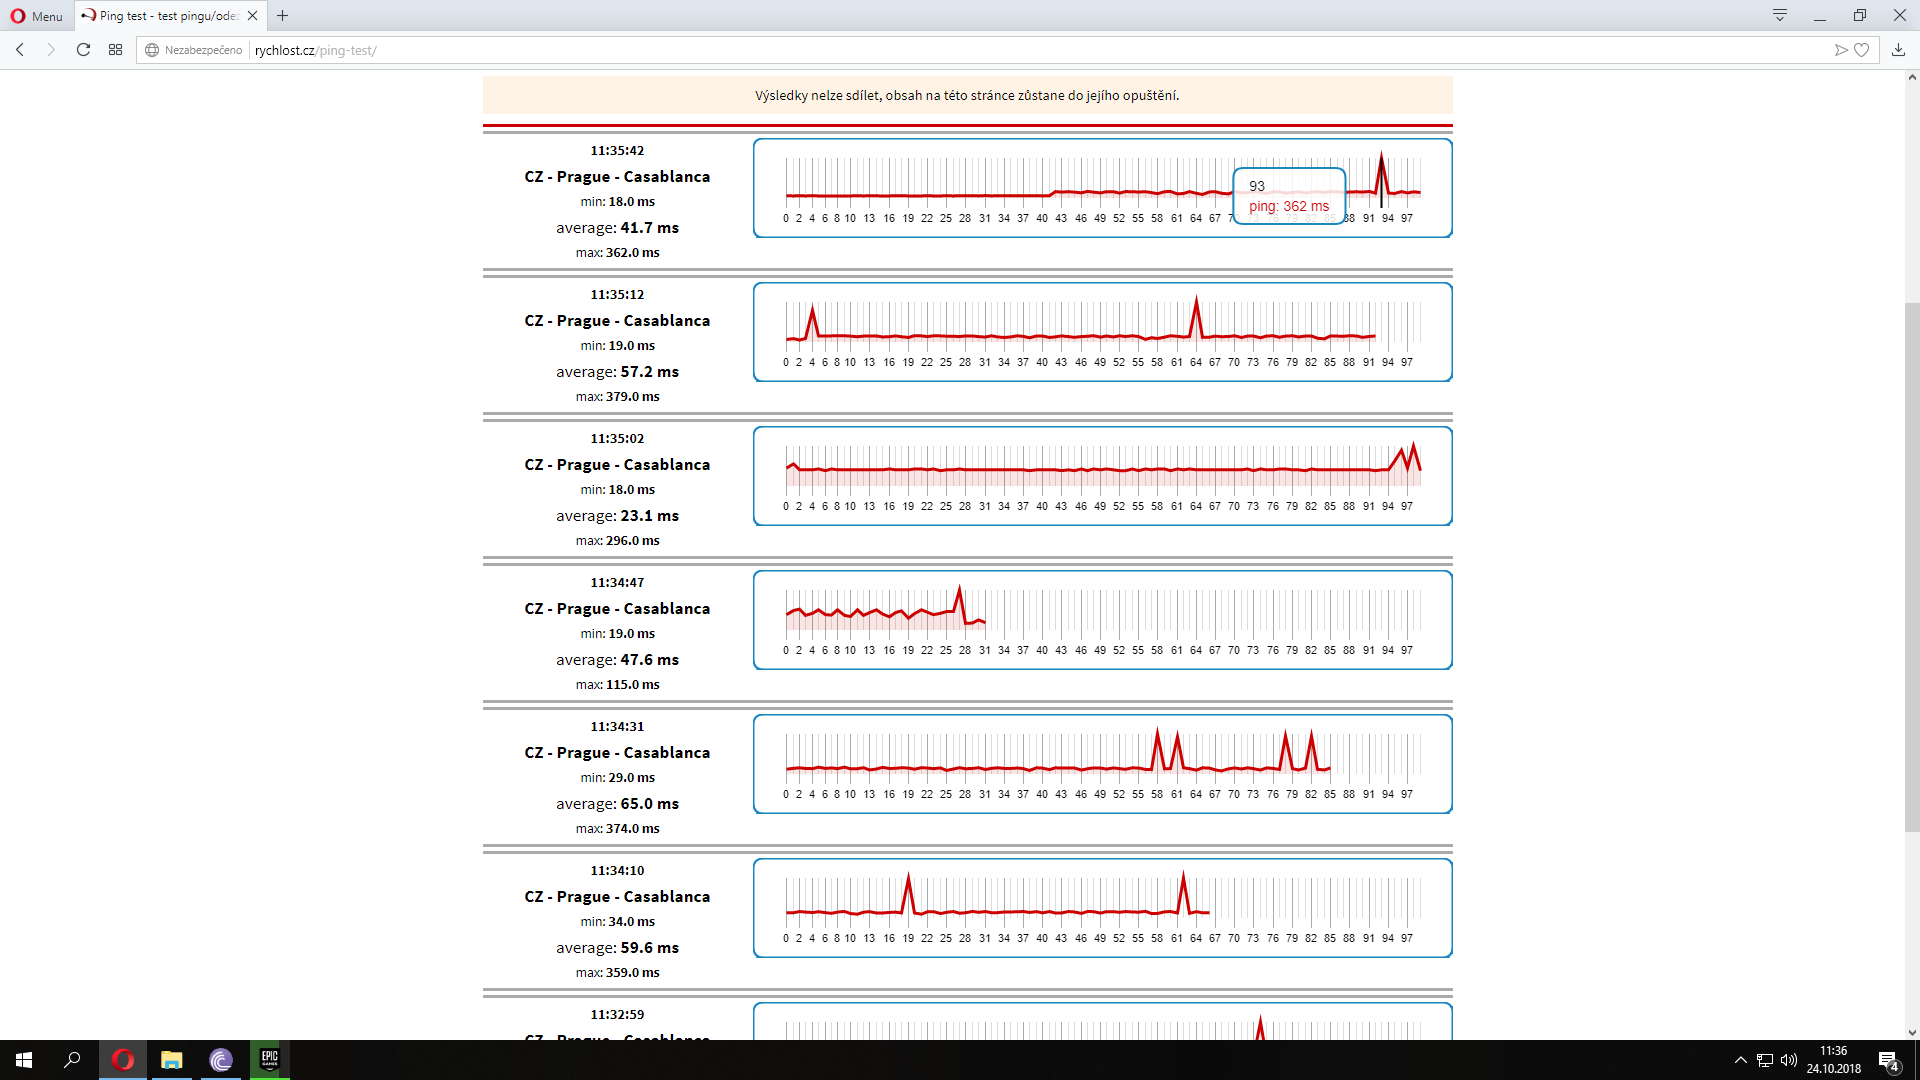Open Windows notification center icon

[x=1888, y=1060]
